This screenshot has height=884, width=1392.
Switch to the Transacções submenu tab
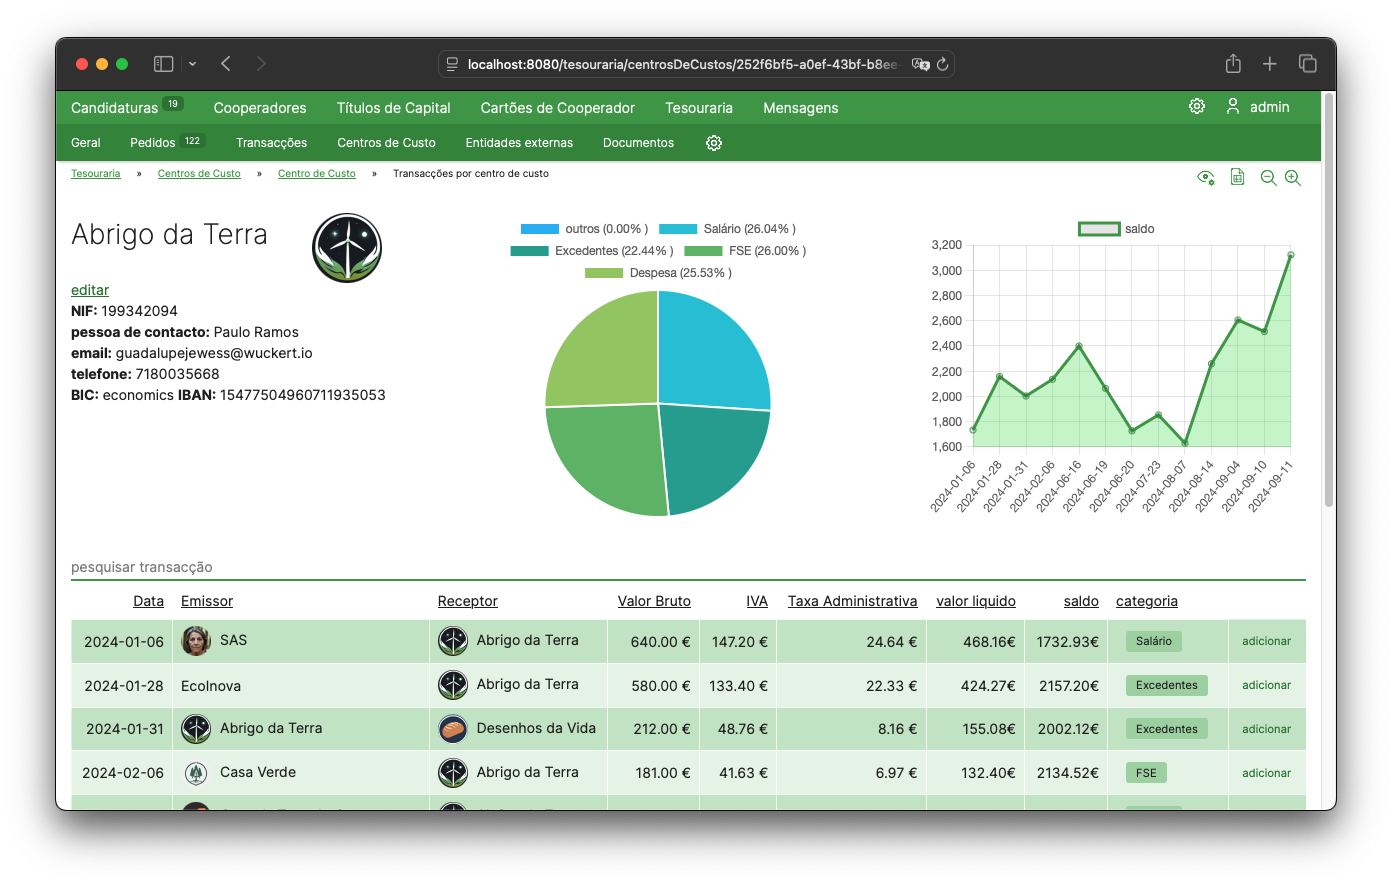pyautogui.click(x=271, y=143)
